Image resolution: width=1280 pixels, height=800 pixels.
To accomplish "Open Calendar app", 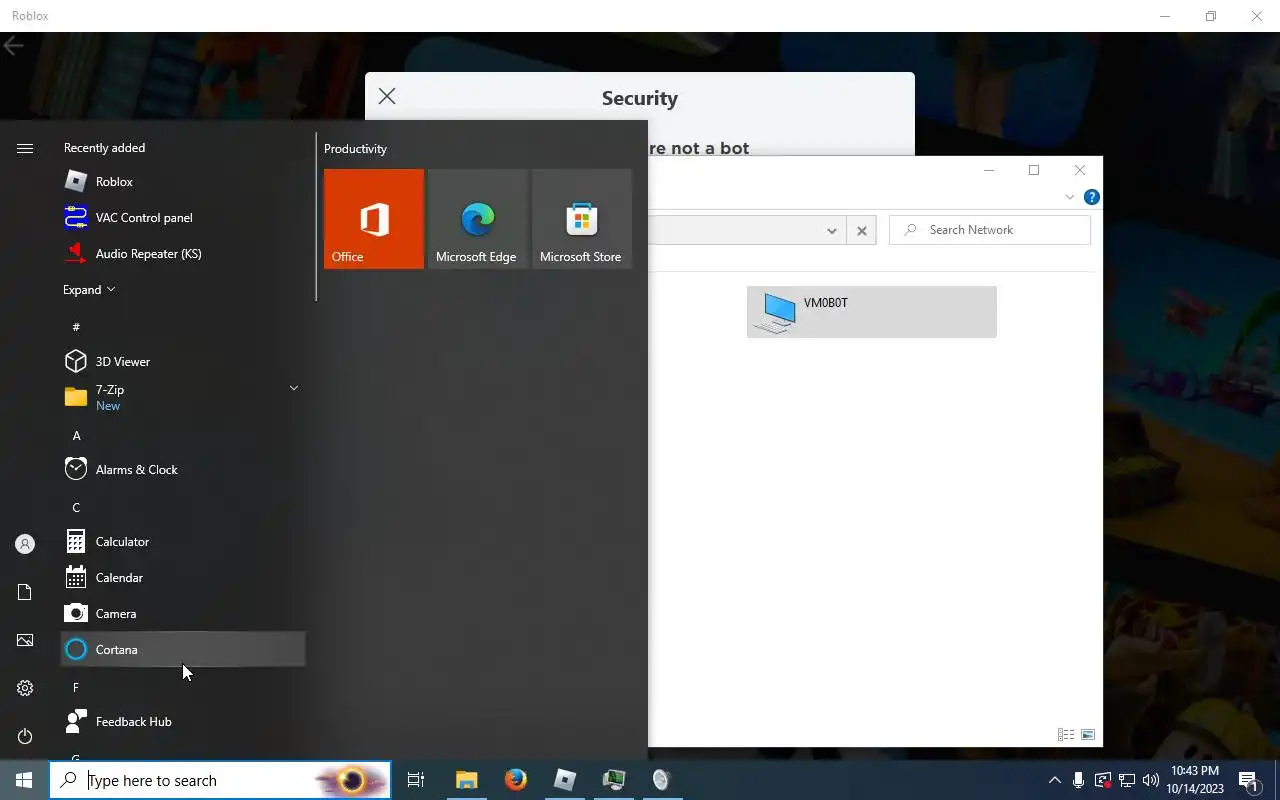I will click(183, 577).
